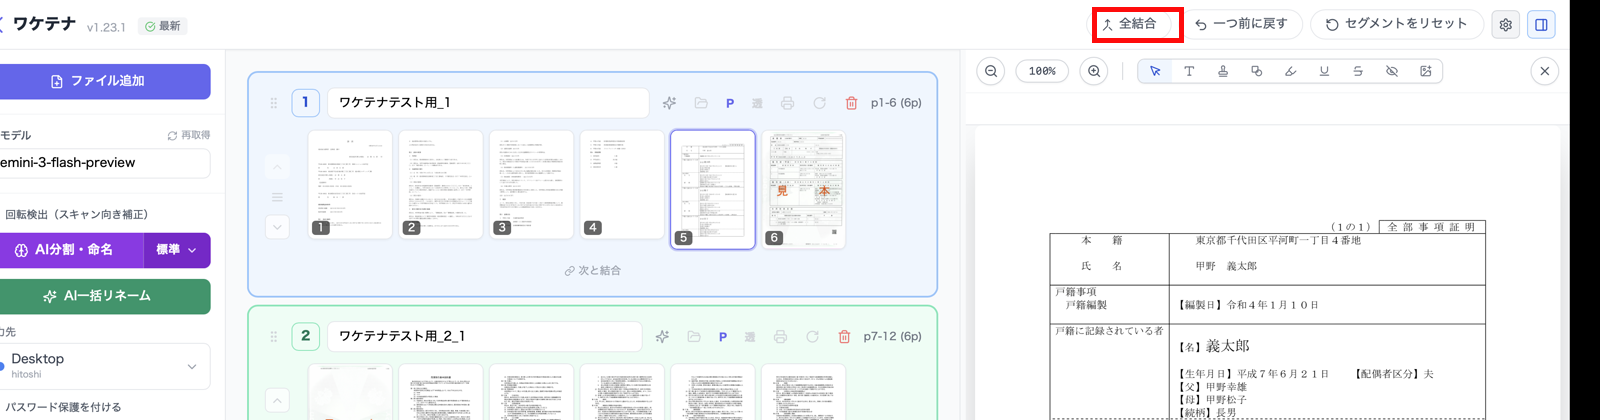The width and height of the screenshot is (1600, 420).
Task: Click folder icon for segment 1
Action: click(701, 103)
